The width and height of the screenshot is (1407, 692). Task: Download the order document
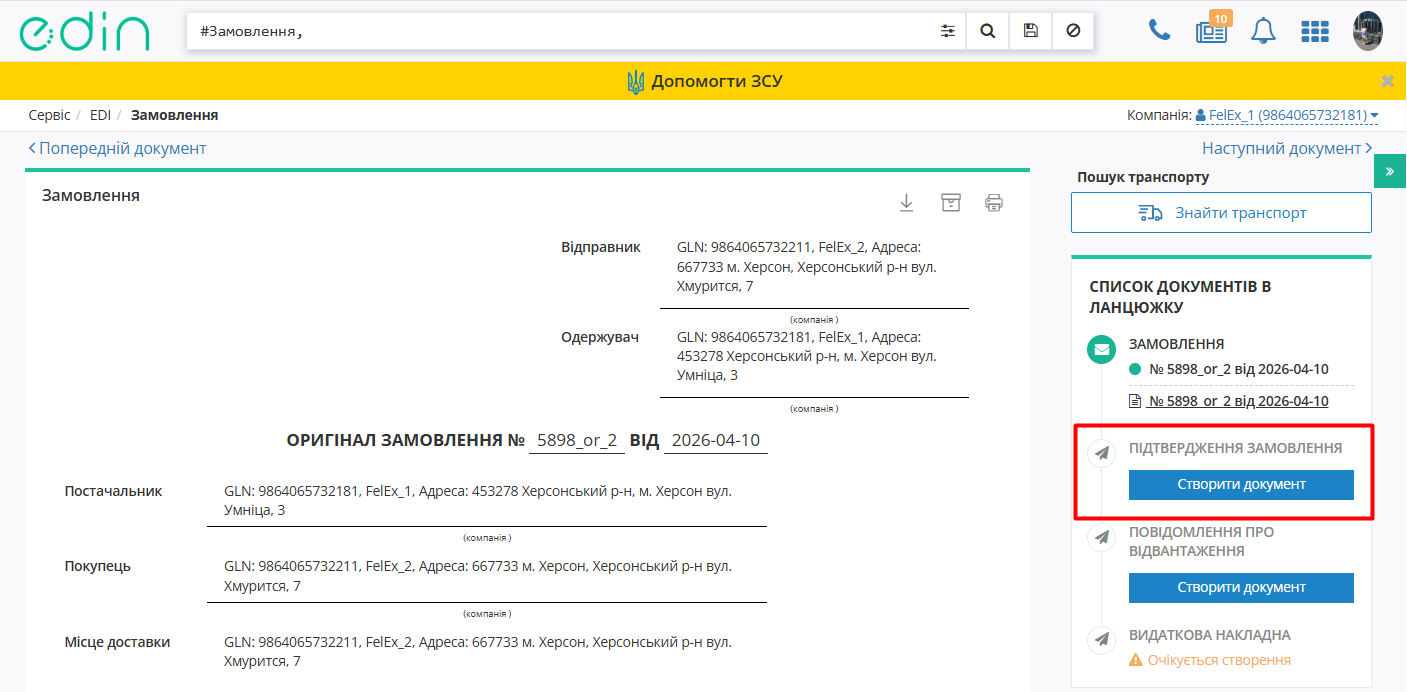pyautogui.click(x=906, y=203)
